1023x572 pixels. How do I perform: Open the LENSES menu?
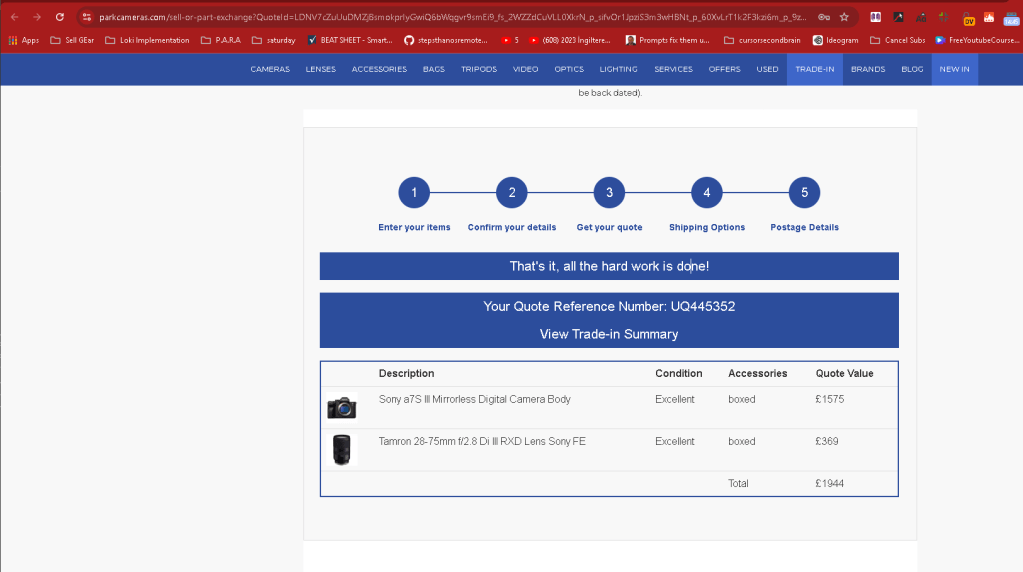320,69
